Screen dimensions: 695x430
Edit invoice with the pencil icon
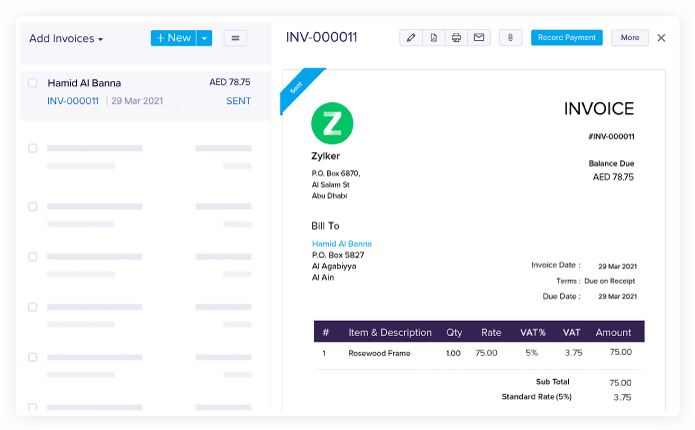pos(411,38)
